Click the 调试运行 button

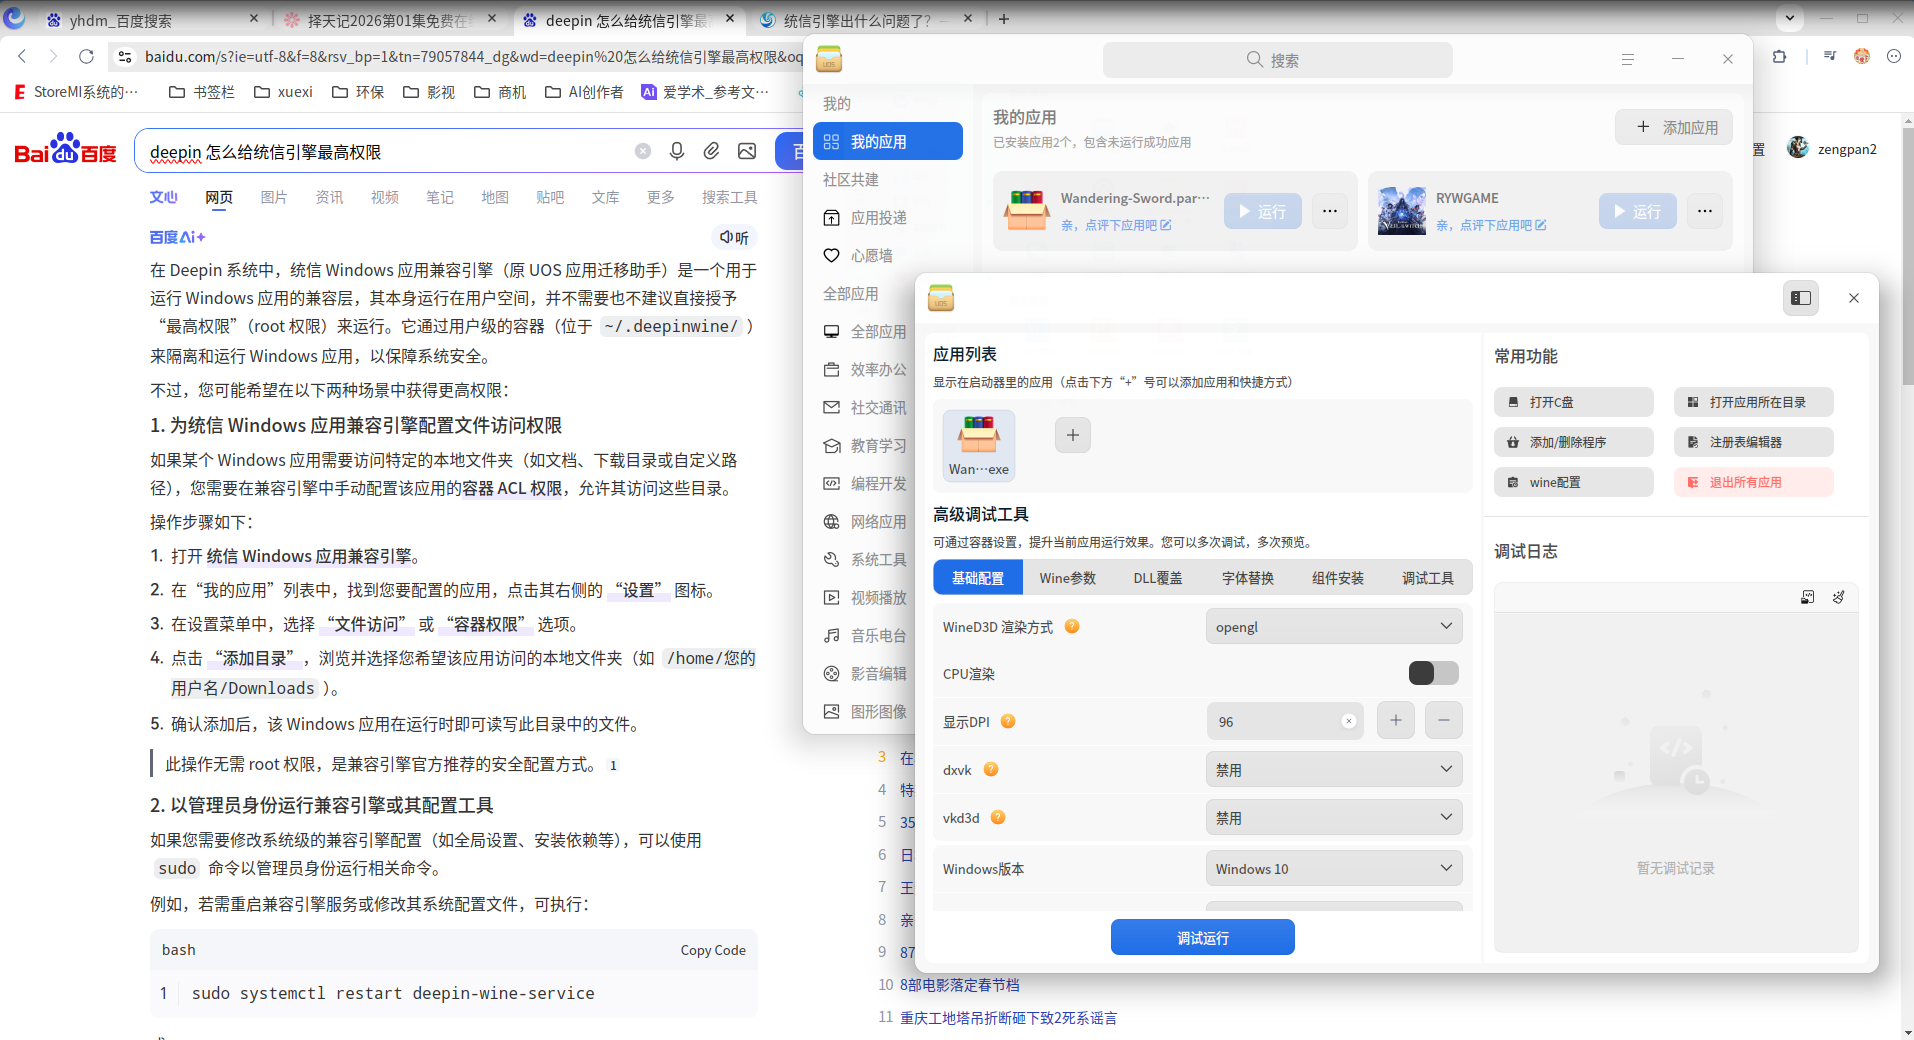point(1202,937)
